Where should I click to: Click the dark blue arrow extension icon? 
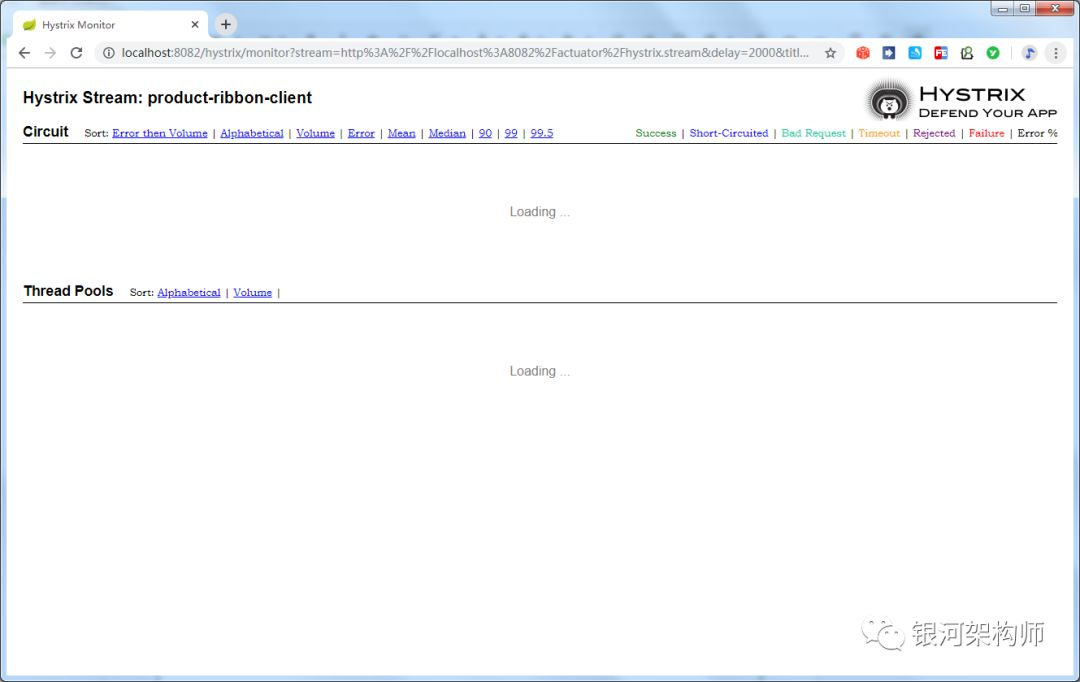[889, 53]
